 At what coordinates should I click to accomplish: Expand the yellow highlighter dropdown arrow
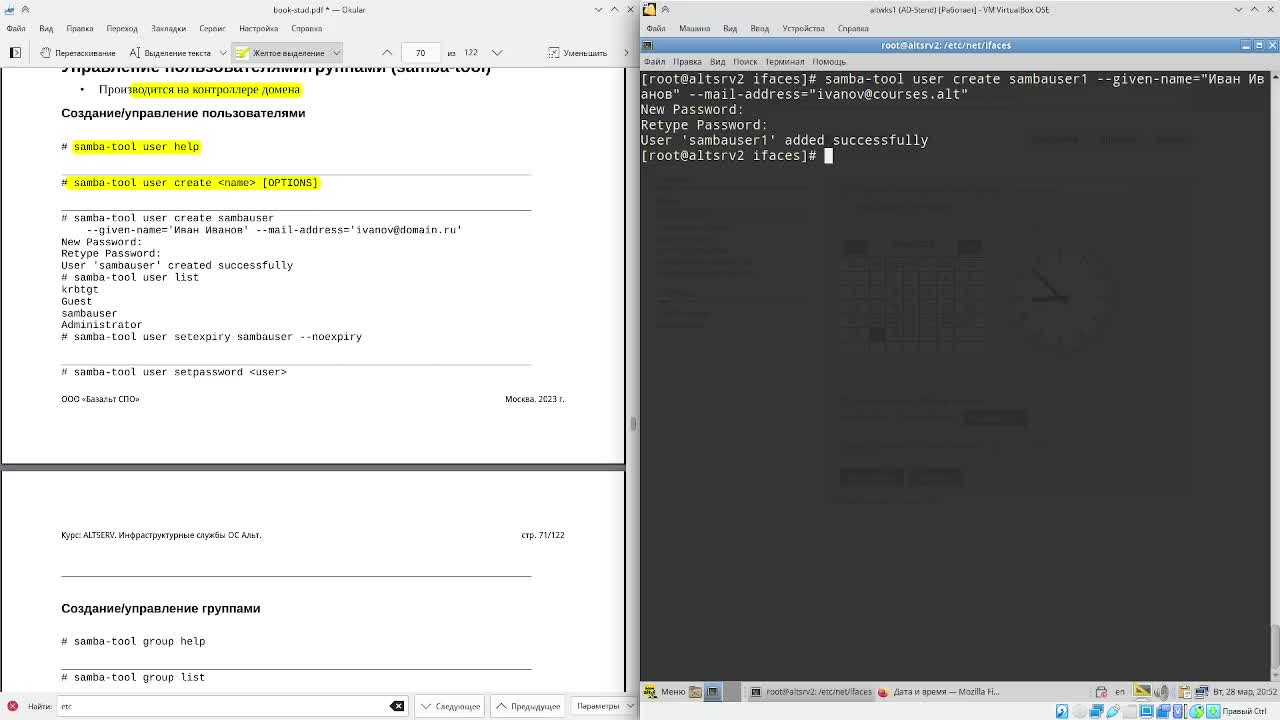pos(336,52)
